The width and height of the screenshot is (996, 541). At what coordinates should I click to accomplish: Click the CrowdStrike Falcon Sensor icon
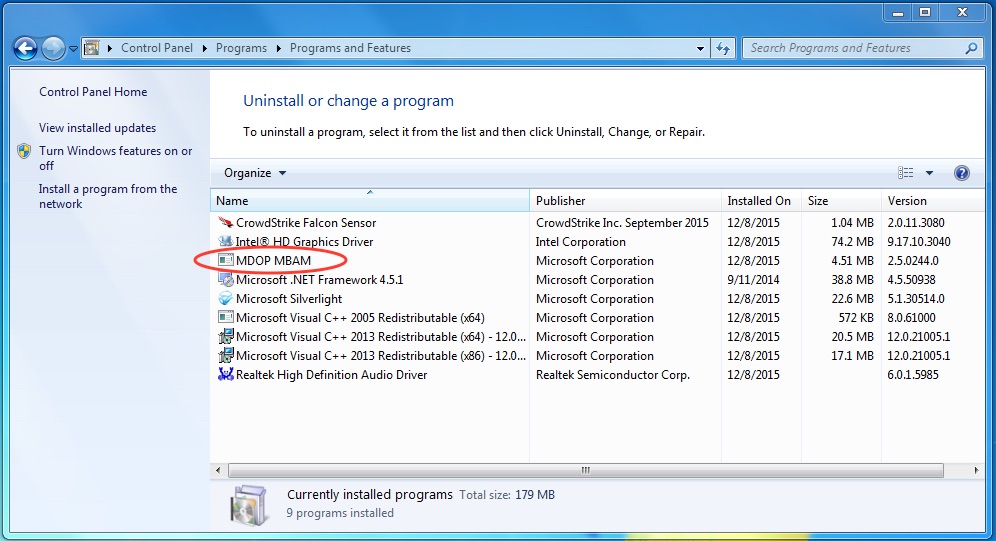[225, 223]
